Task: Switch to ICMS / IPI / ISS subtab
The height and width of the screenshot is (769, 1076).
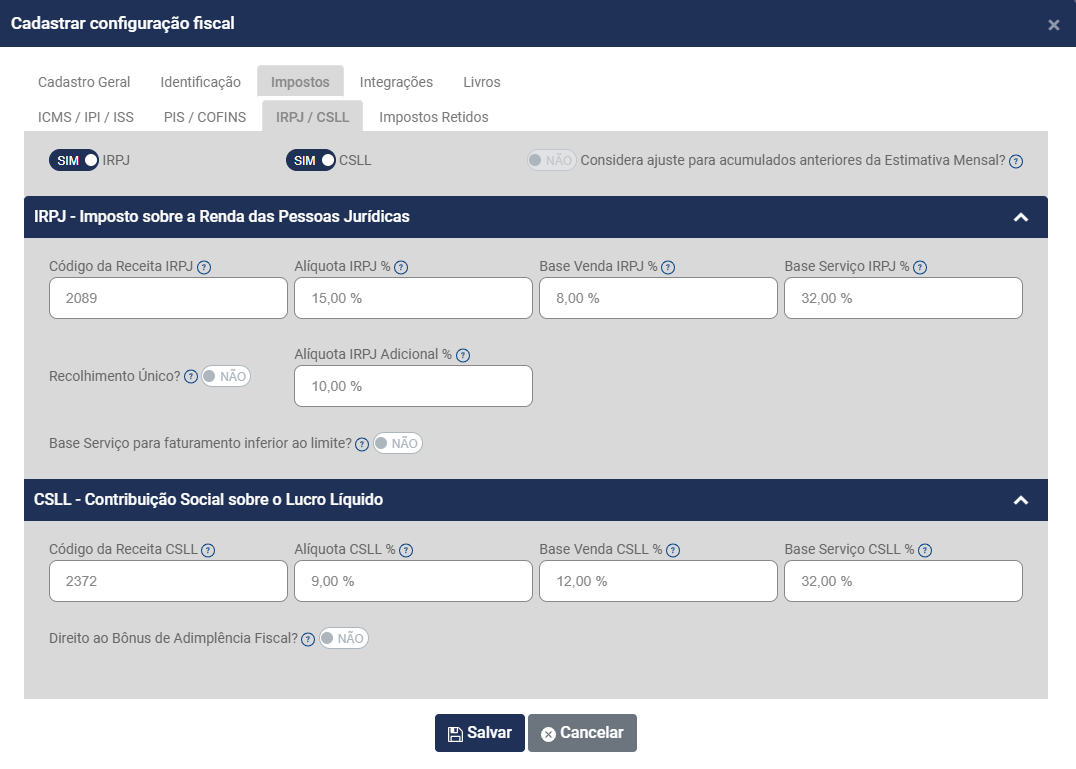Action: coord(86,117)
